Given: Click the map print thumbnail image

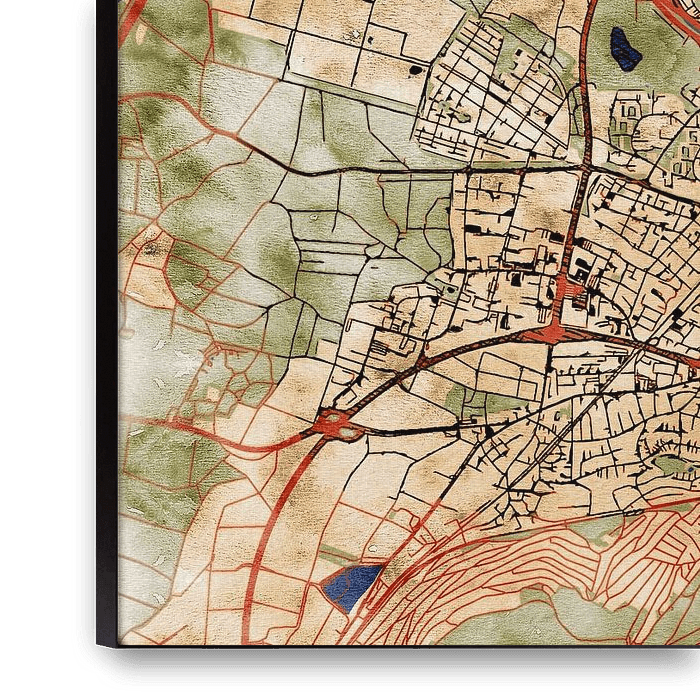Looking at the screenshot, I should 400,320.
